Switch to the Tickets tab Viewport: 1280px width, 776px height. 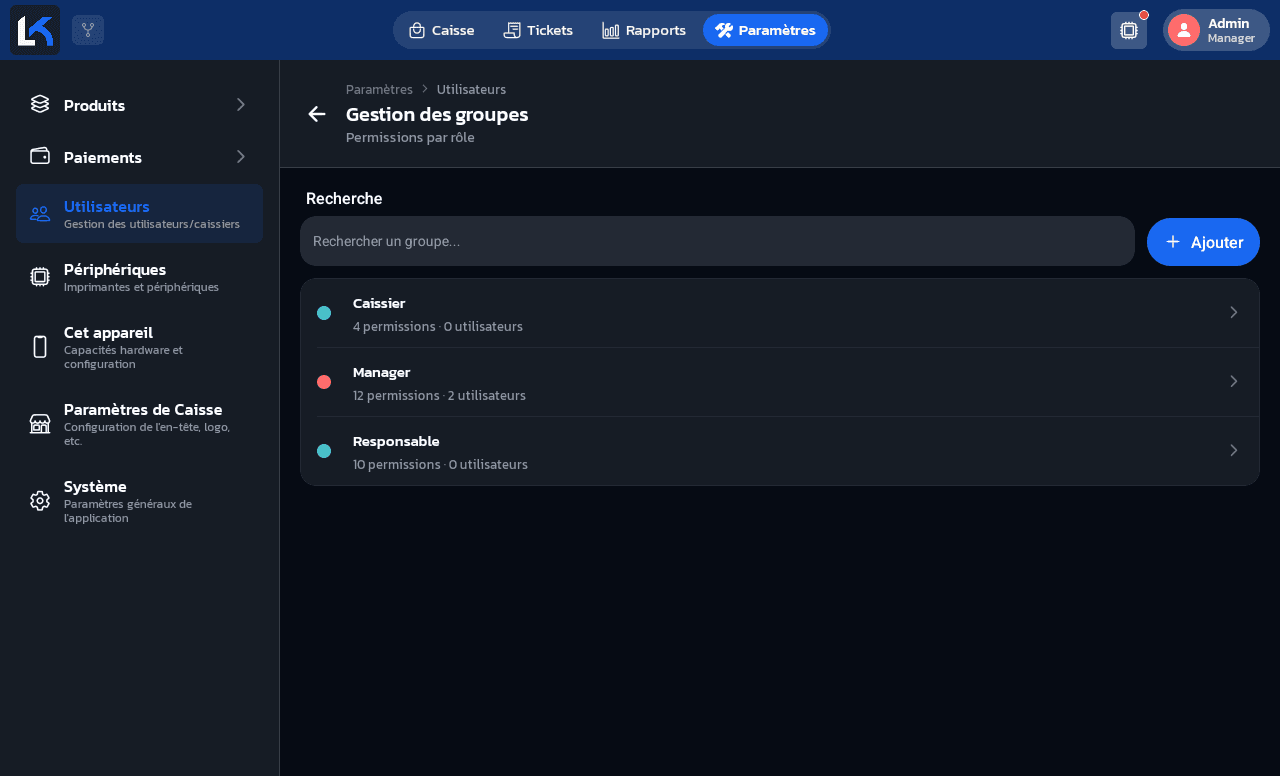[x=538, y=30]
